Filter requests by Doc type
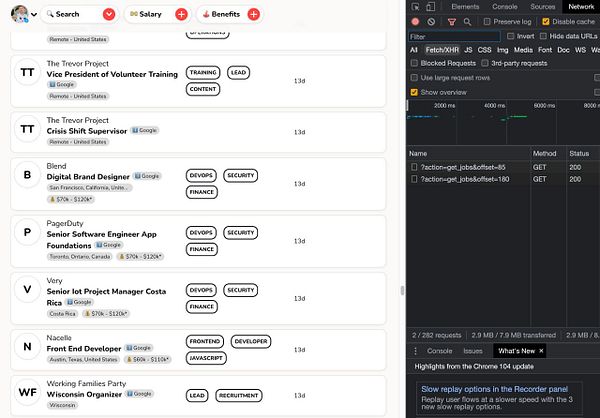Screen dimensions: 600x418 [563, 50]
